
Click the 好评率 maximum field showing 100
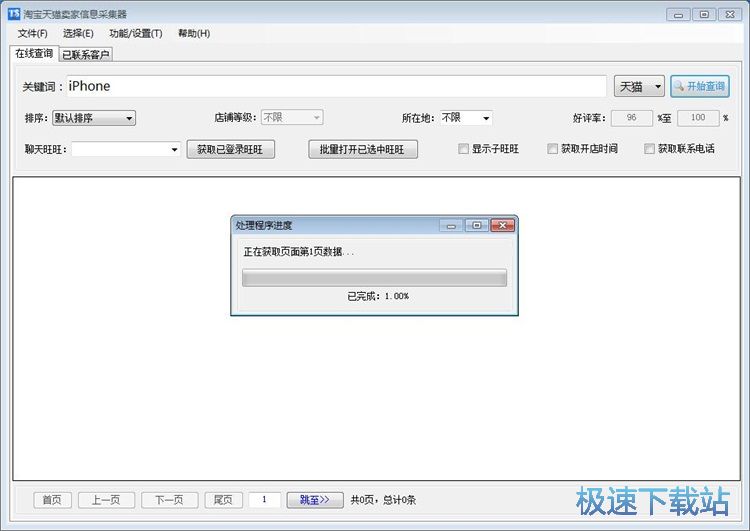[698, 118]
